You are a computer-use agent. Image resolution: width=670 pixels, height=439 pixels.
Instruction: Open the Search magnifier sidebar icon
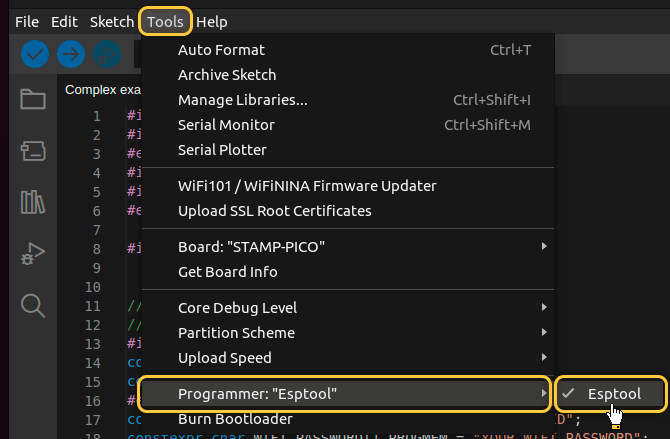pyautogui.click(x=33, y=306)
